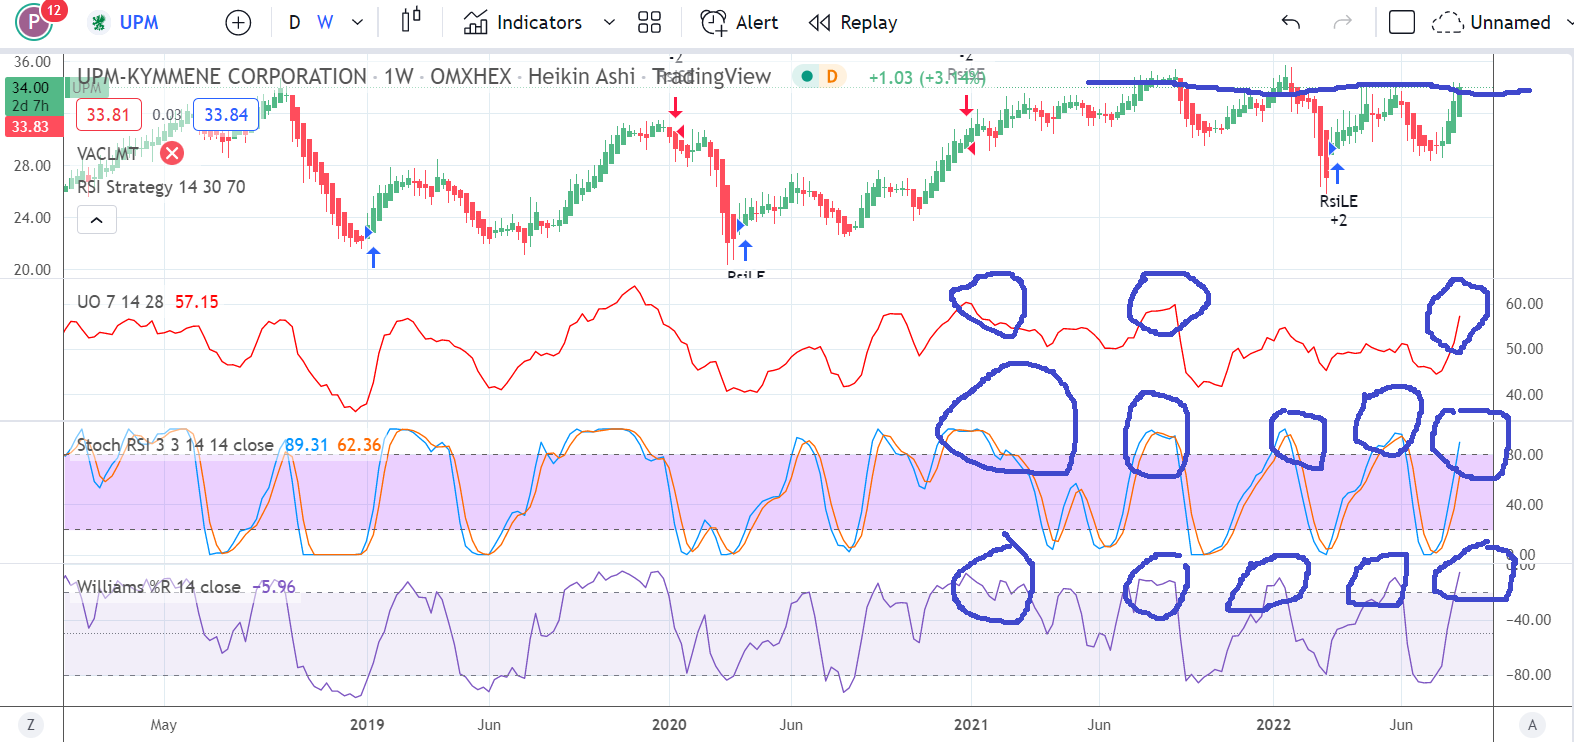The height and width of the screenshot is (742, 1574).
Task: Start bar Replay mode
Action: pyautogui.click(x=853, y=22)
